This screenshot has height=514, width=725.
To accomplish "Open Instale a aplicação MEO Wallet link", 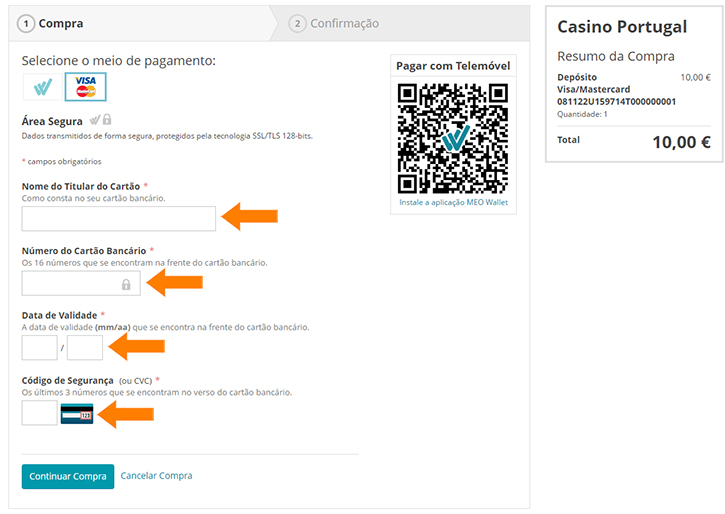I will click(454, 202).
